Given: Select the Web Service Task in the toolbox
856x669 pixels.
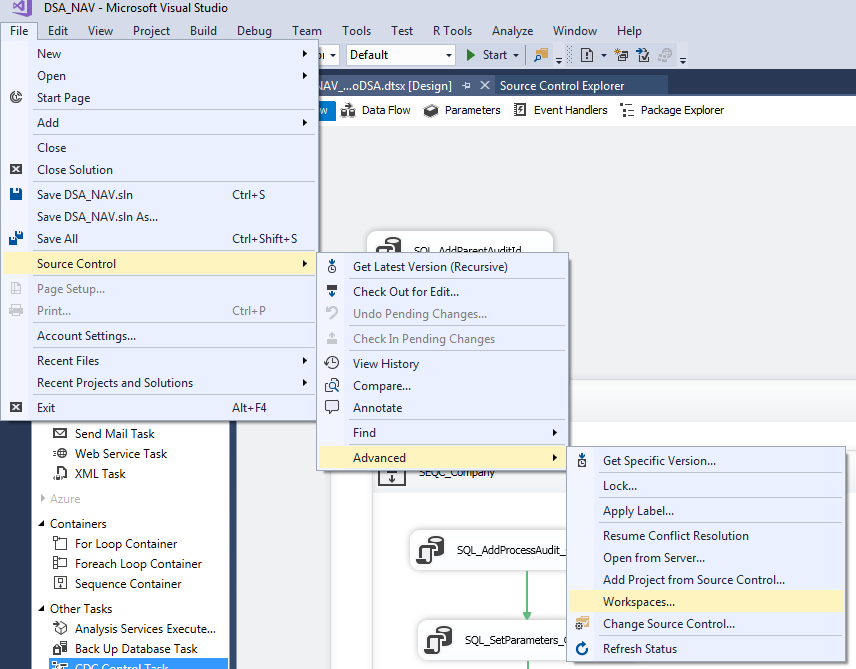Looking at the screenshot, I should (x=62, y=453).
